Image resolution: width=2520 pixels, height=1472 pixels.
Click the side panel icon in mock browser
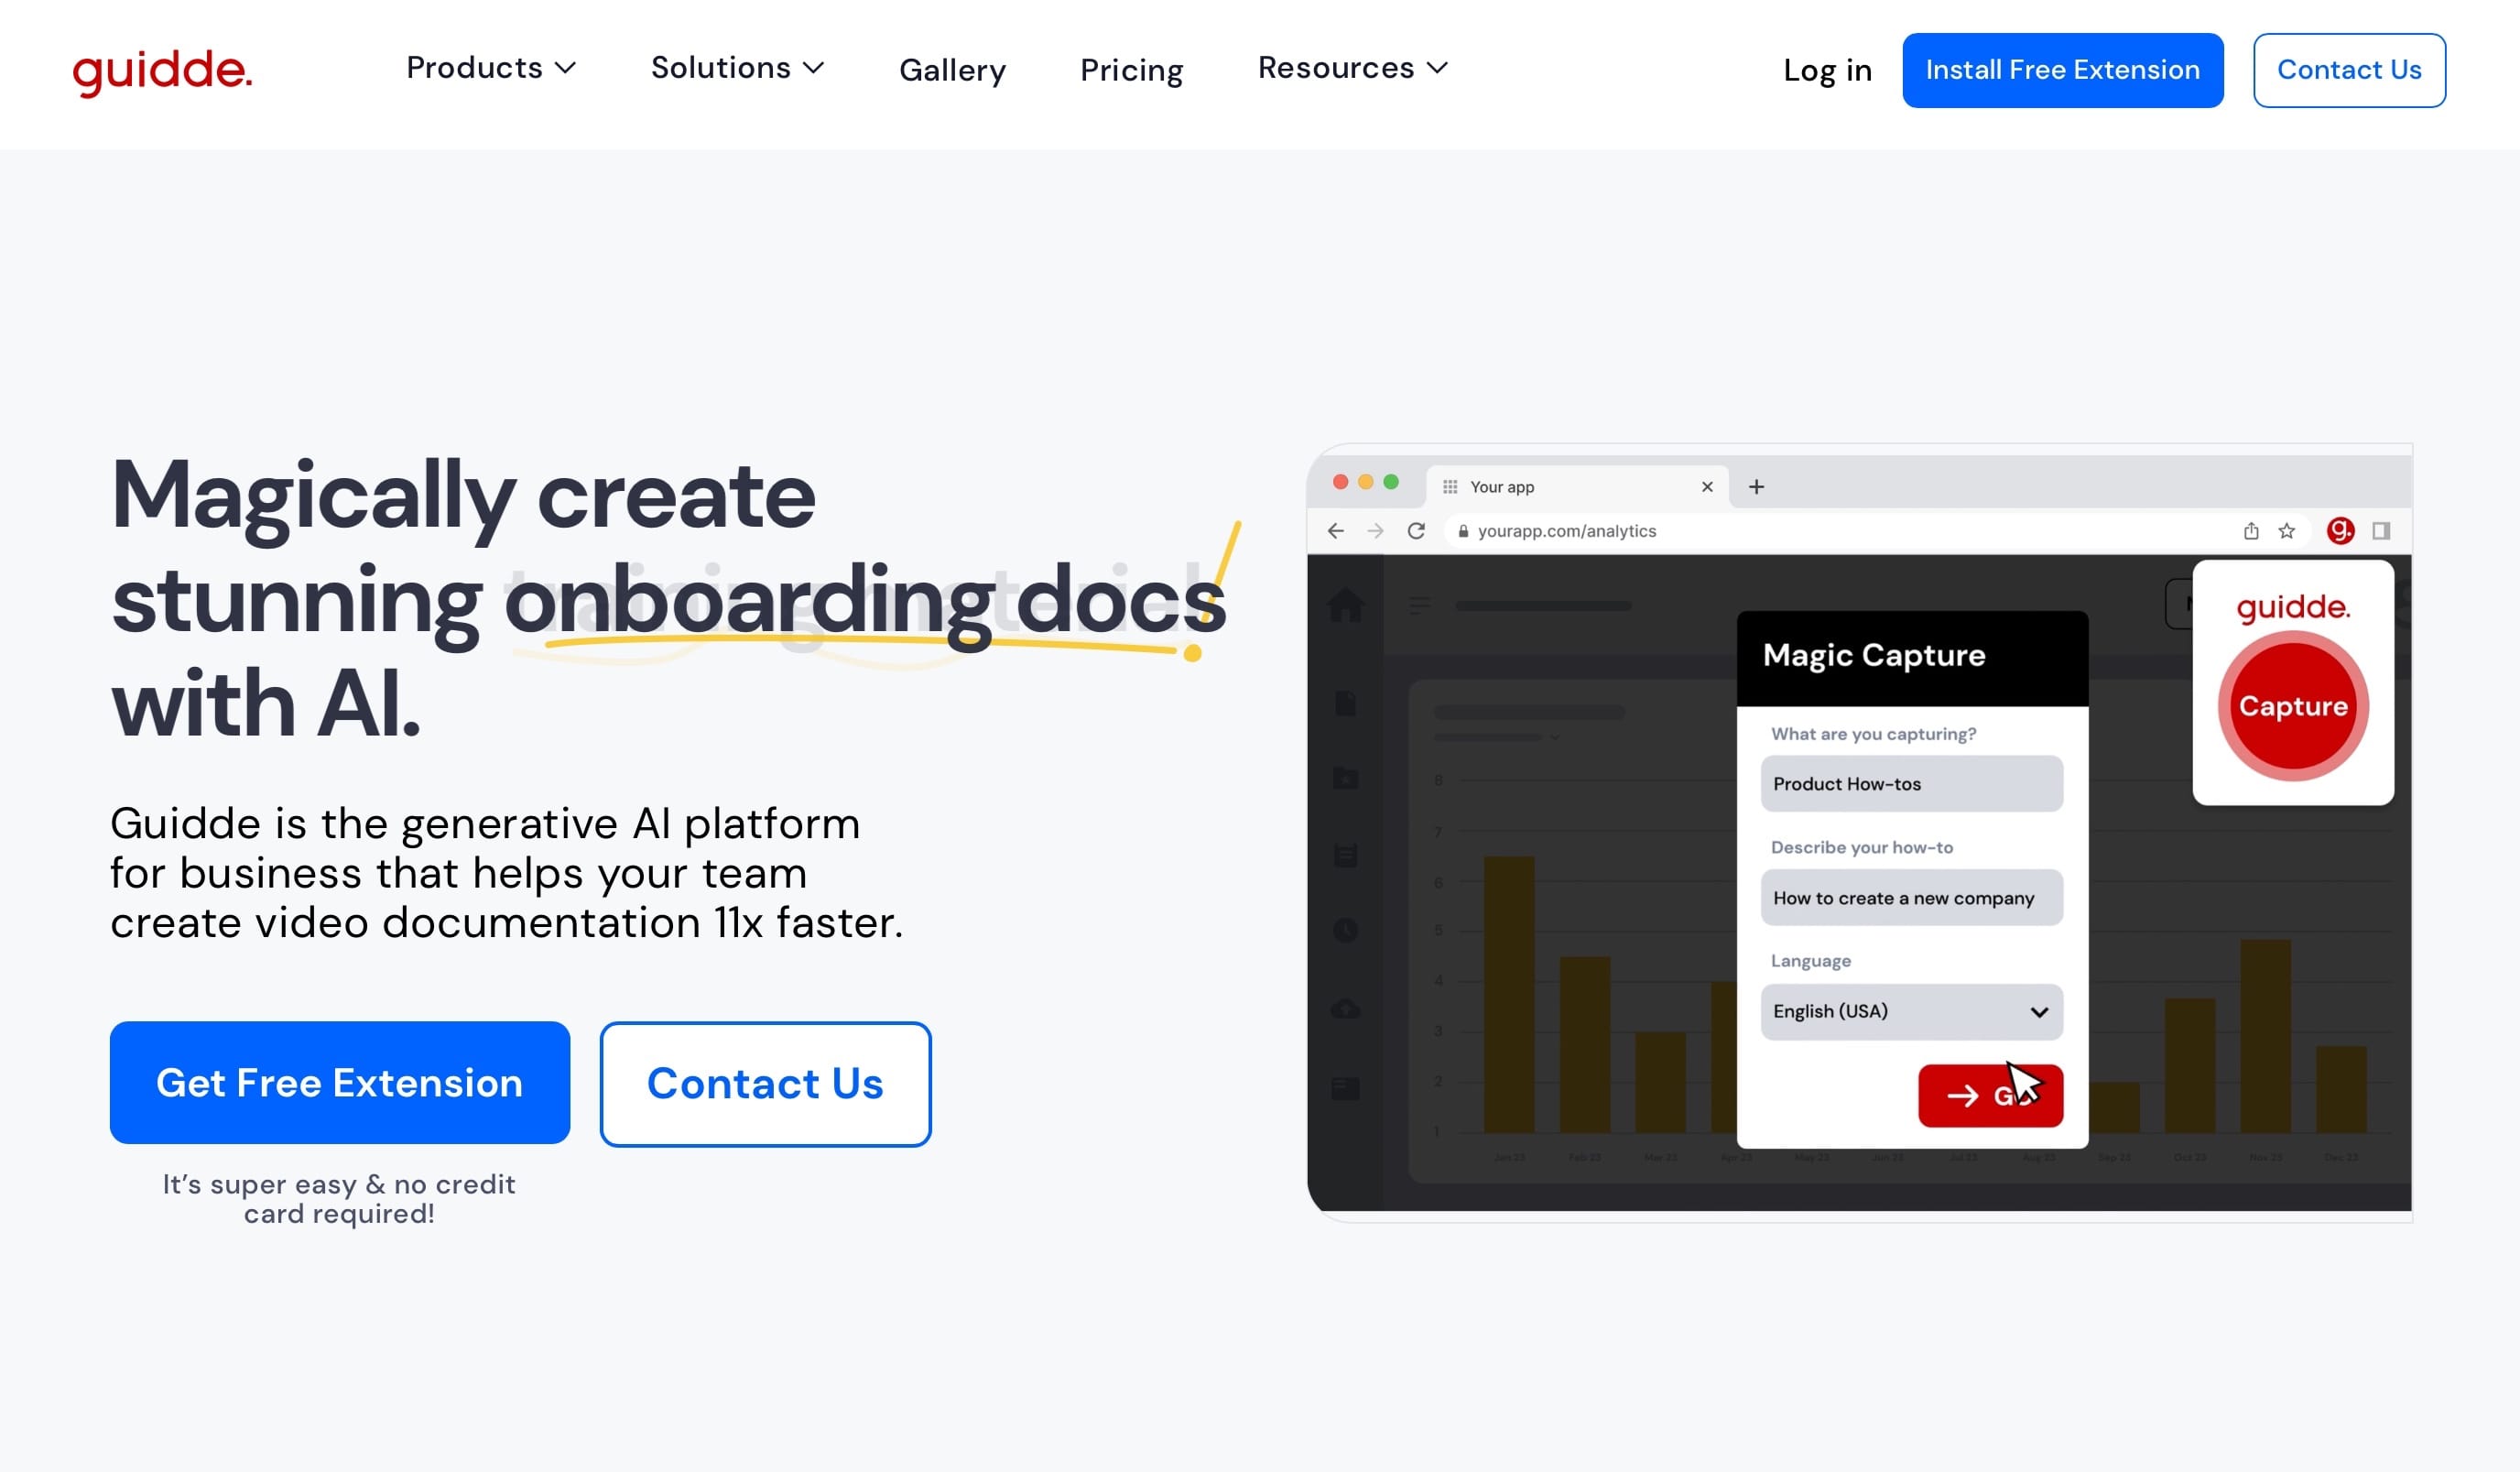coord(2381,531)
